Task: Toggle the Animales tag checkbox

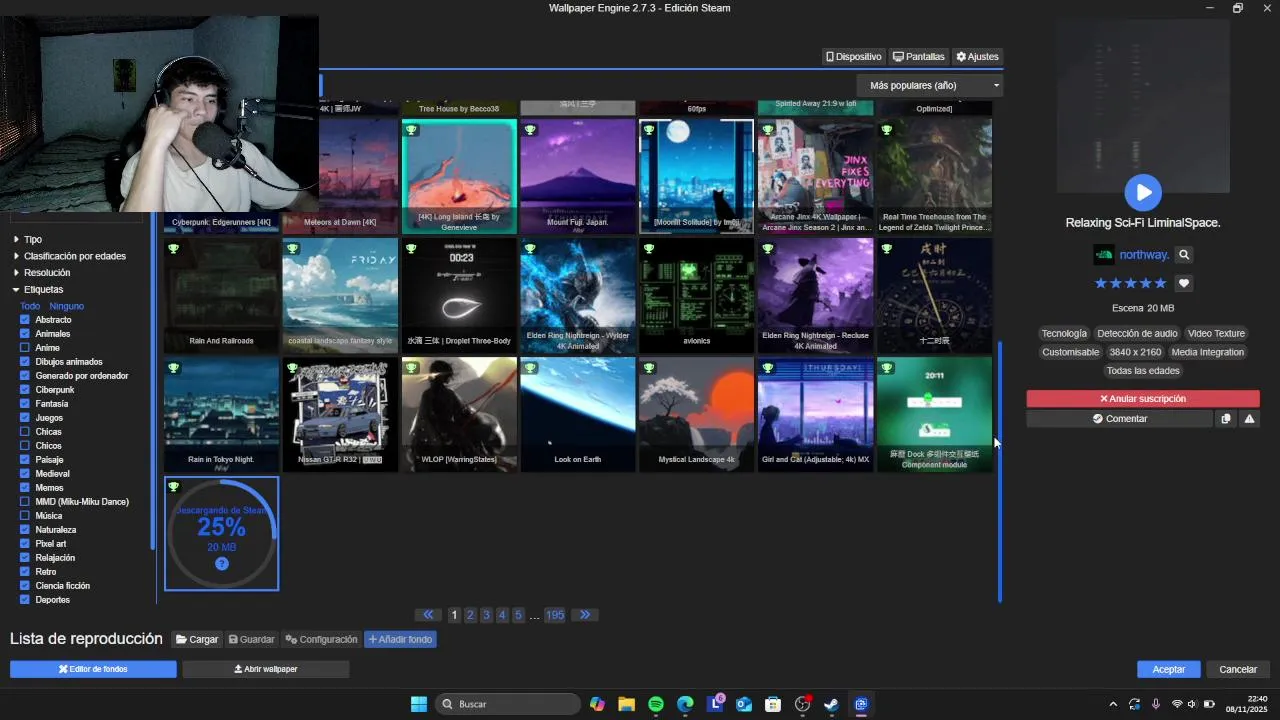Action: click(x=25, y=334)
